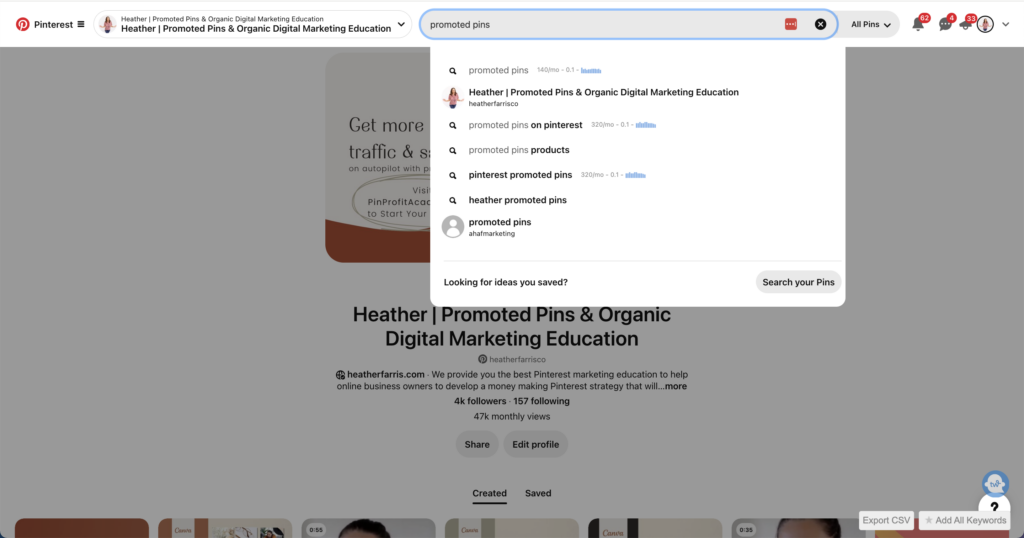Click the trend chart beside promoted pins on pinterest

(646, 125)
